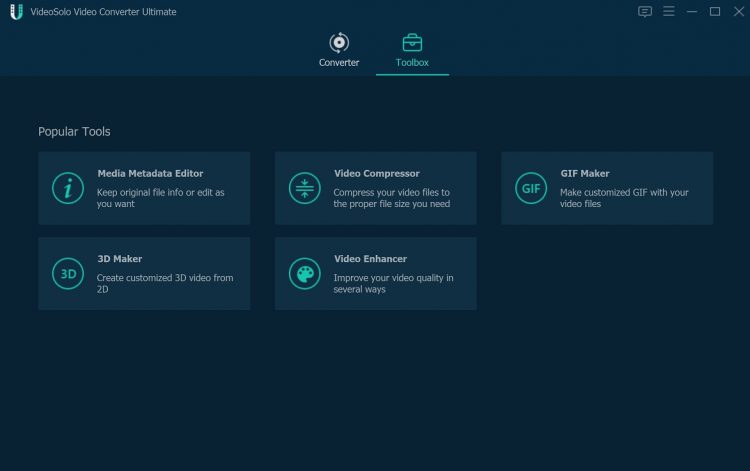This screenshot has width=750, height=471.
Task: Switch to the Toolbox tab
Action: (412, 51)
